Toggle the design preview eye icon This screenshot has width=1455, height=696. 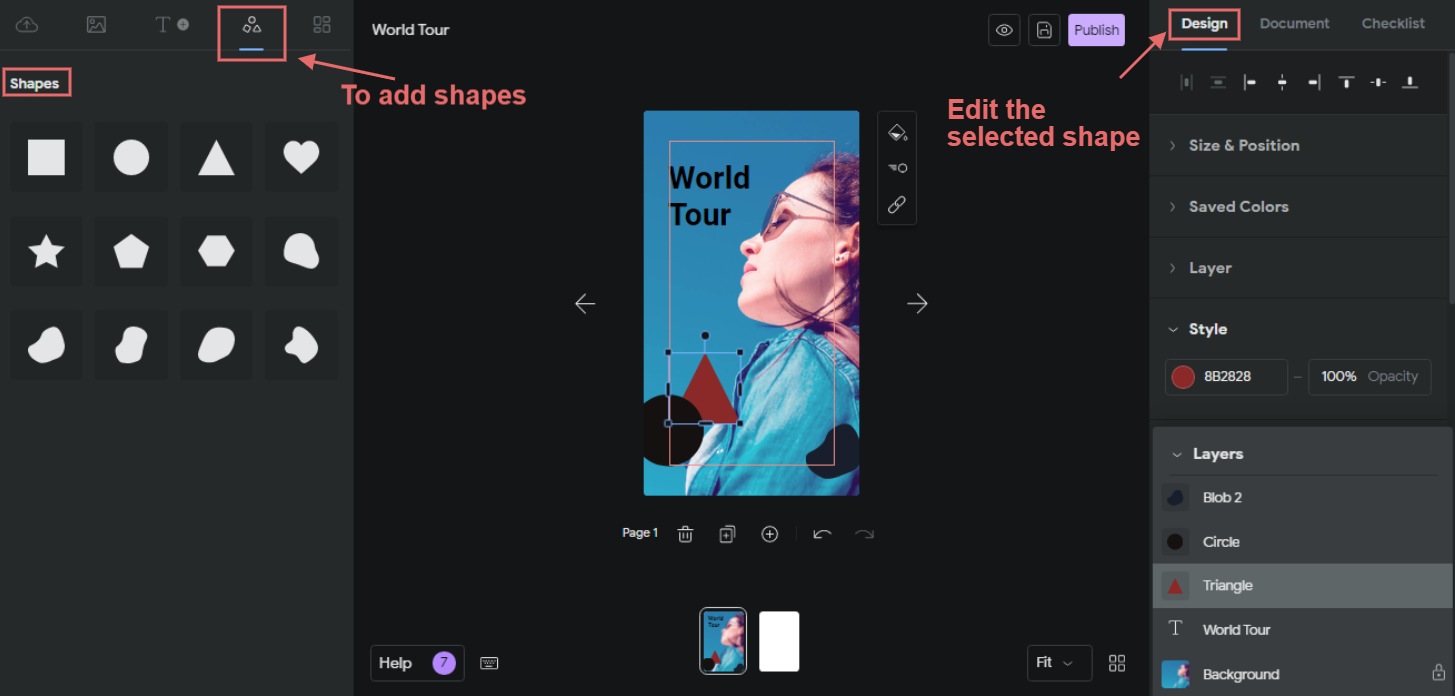[1004, 29]
